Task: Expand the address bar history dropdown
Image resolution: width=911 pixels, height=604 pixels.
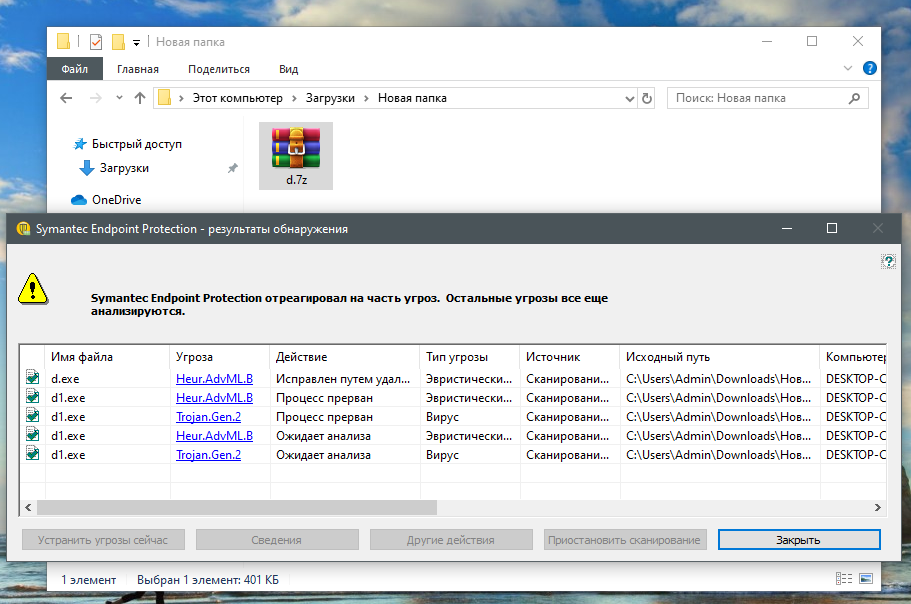Action: [629, 99]
